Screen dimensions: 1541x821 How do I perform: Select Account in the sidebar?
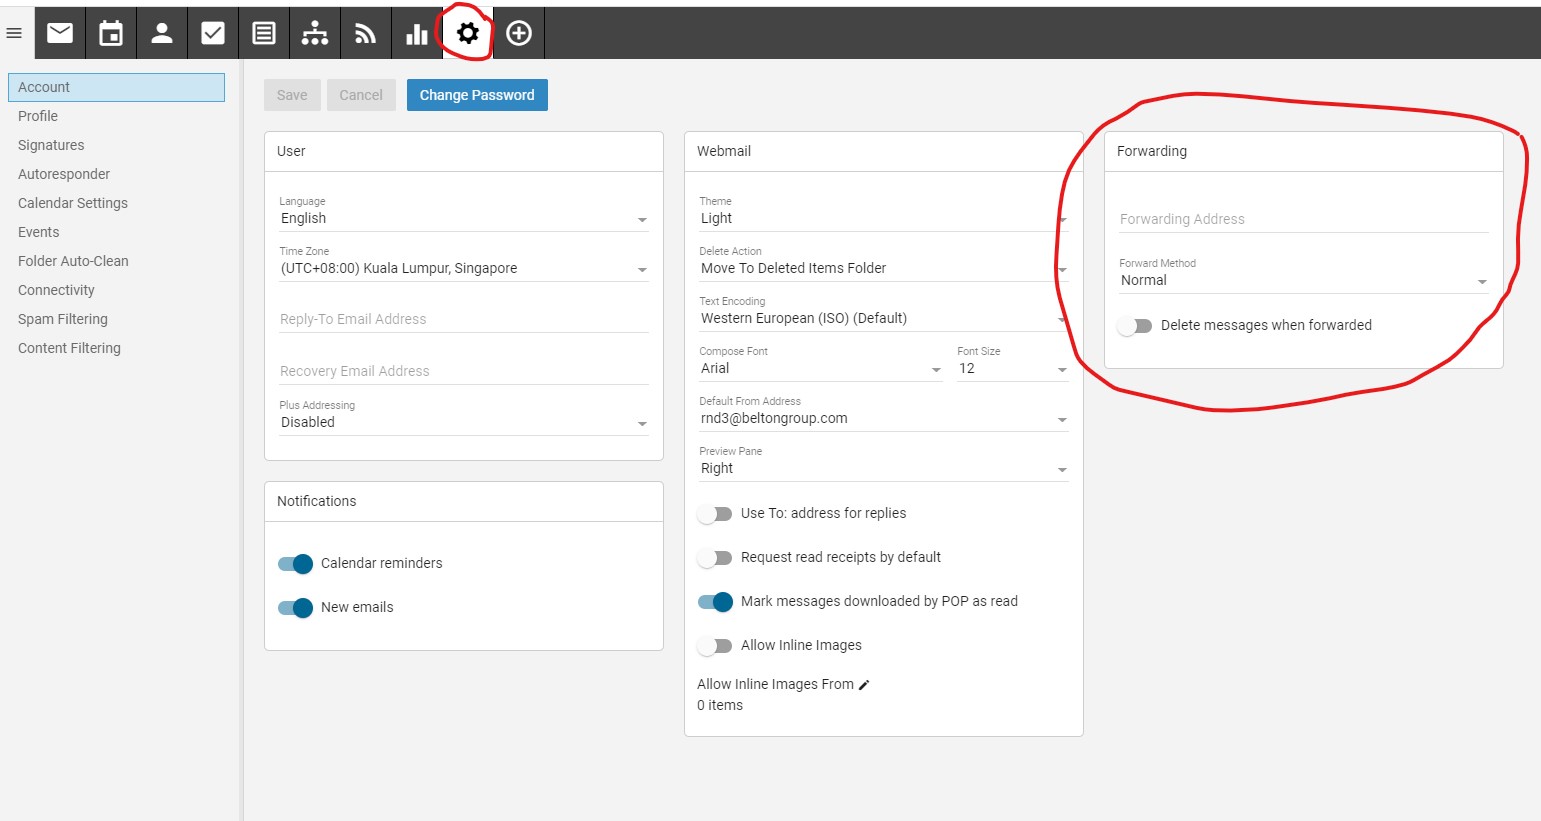(x=116, y=87)
